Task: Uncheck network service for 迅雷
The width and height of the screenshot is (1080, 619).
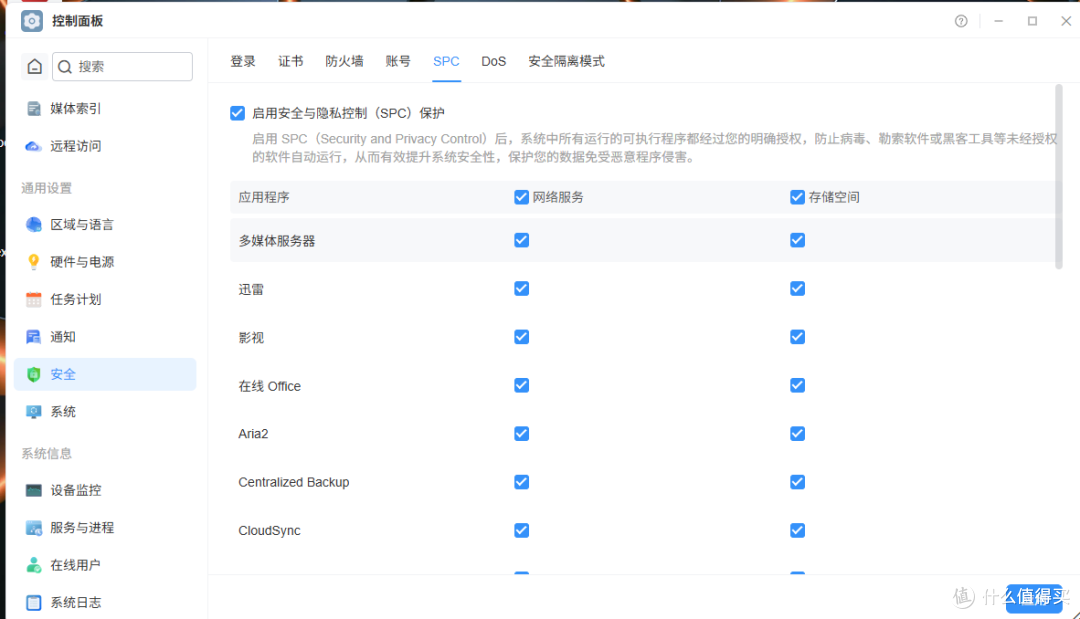Action: coord(521,288)
